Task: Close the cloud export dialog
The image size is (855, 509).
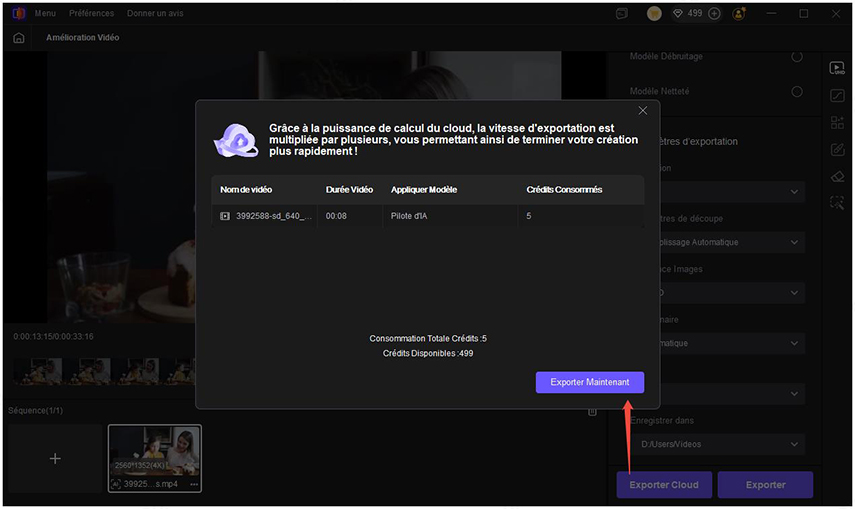Action: [643, 111]
